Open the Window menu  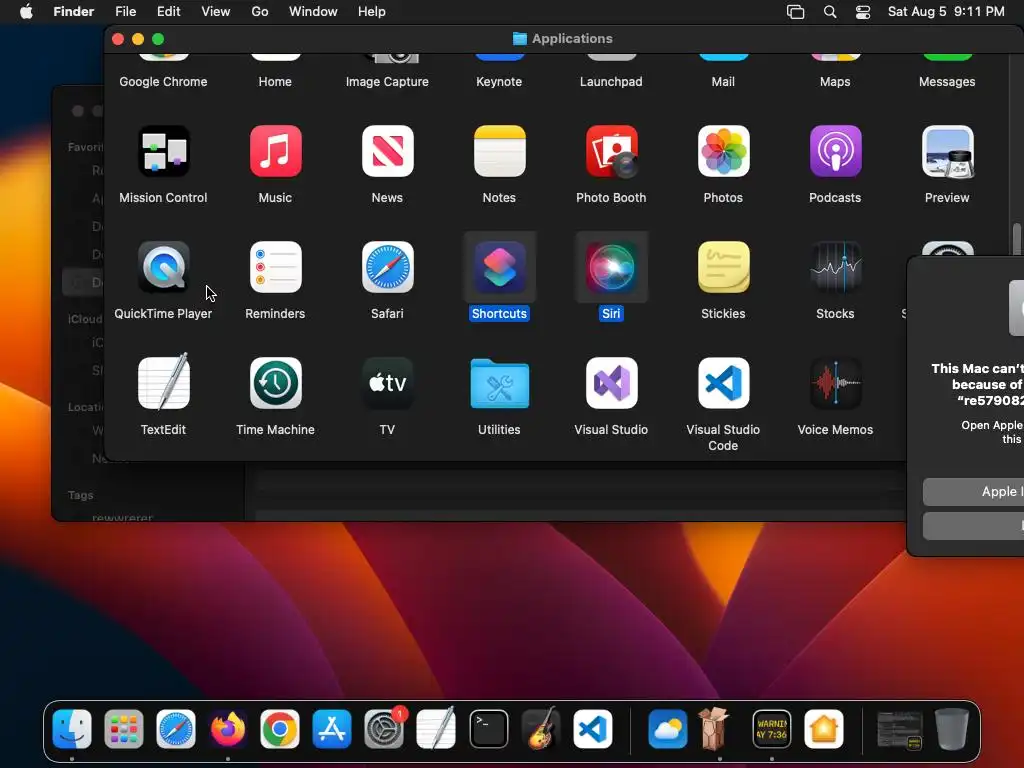pos(313,12)
